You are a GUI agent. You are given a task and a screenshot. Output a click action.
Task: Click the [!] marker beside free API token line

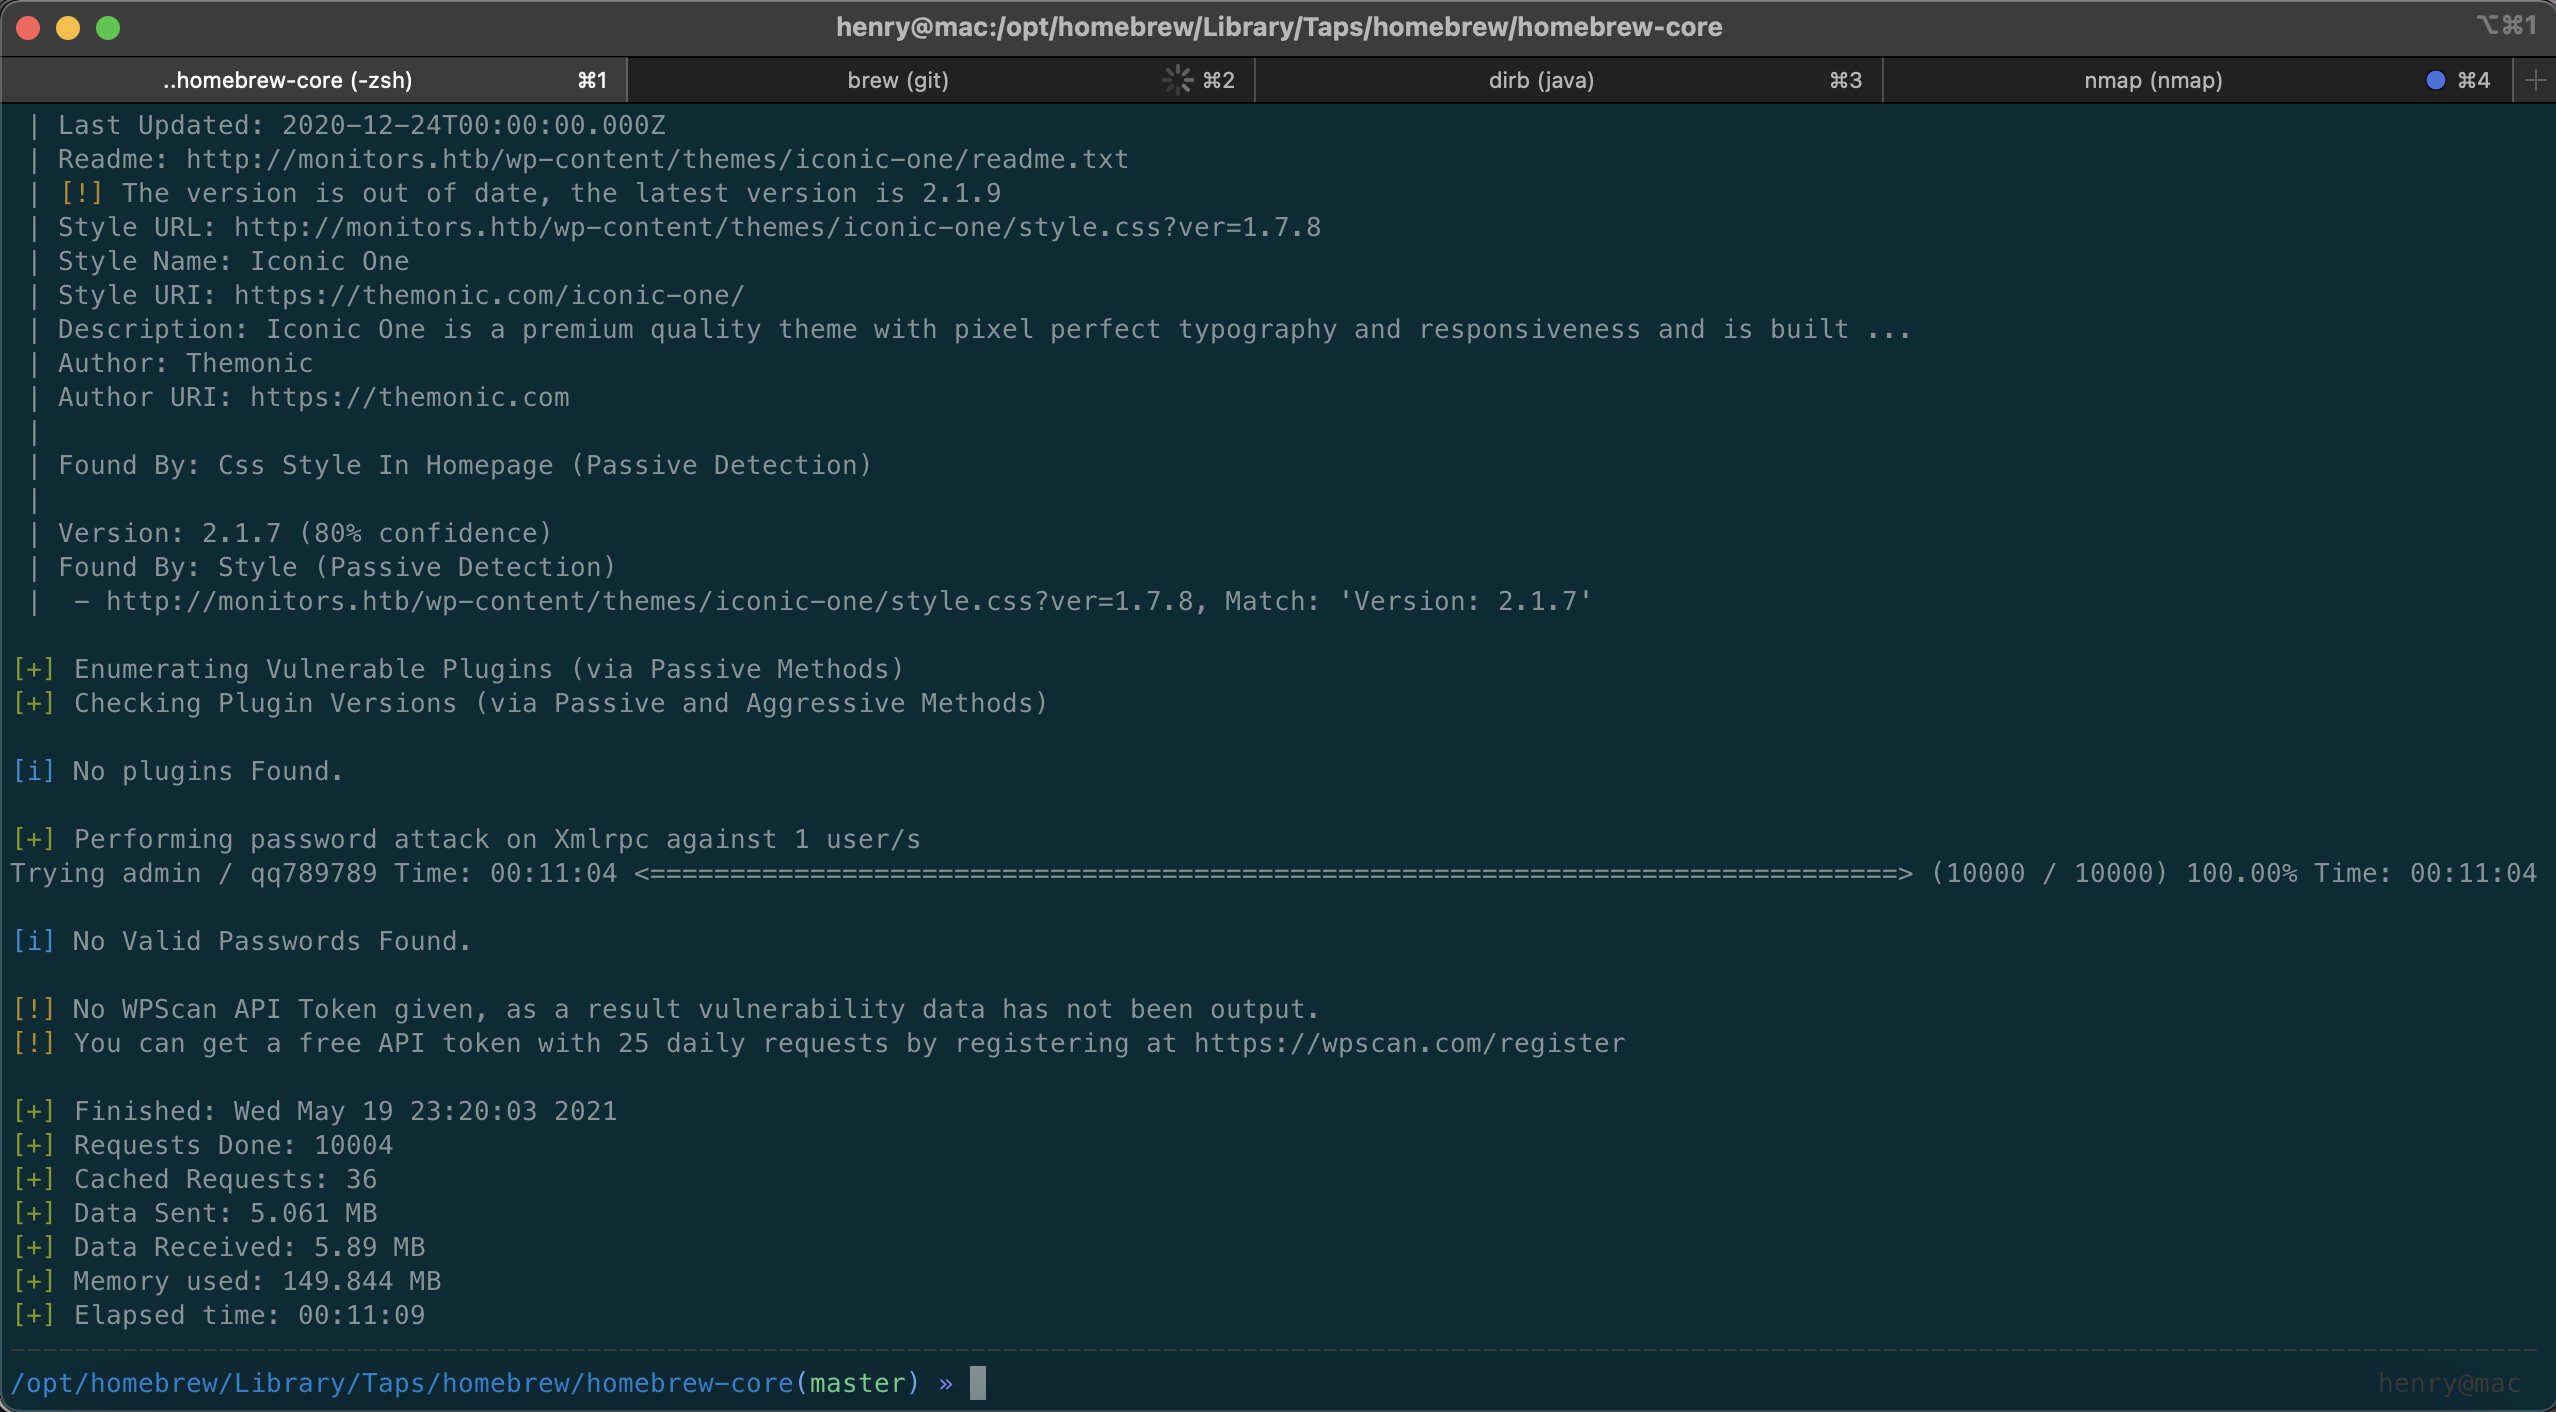pyautogui.click(x=33, y=1043)
